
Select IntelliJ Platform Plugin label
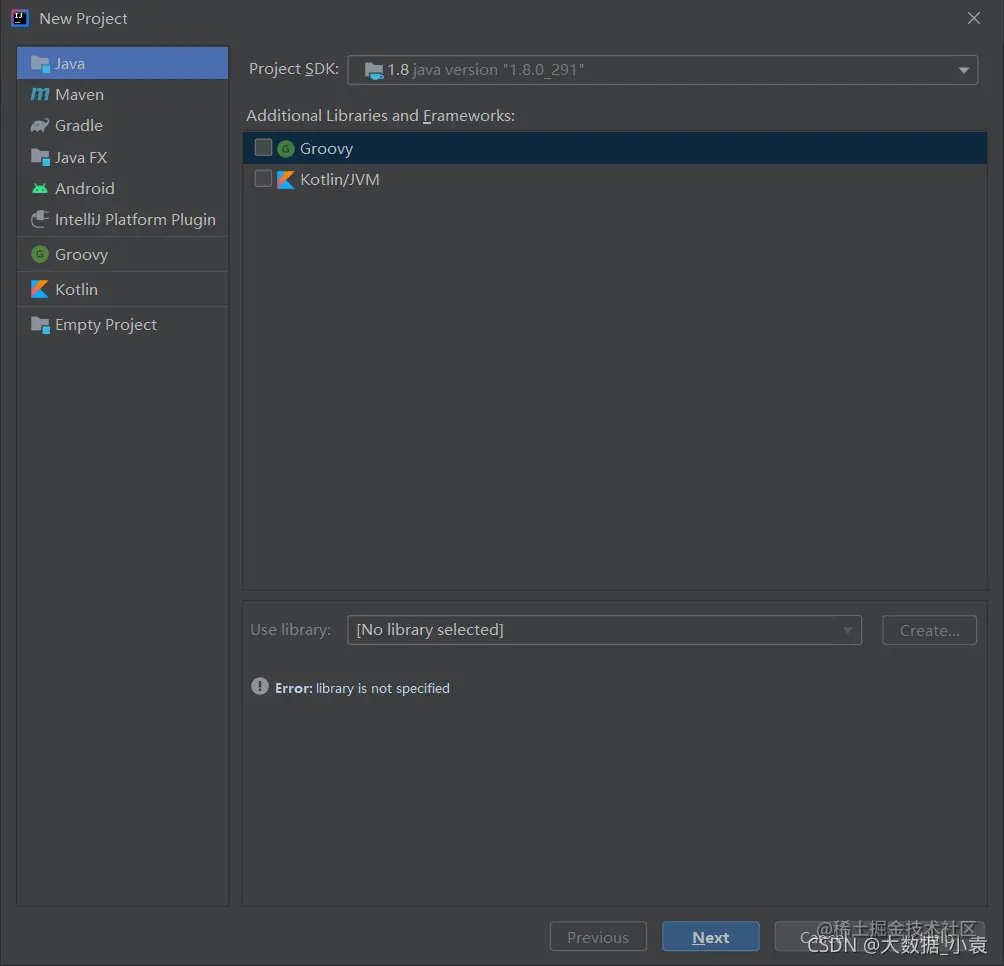click(x=135, y=220)
